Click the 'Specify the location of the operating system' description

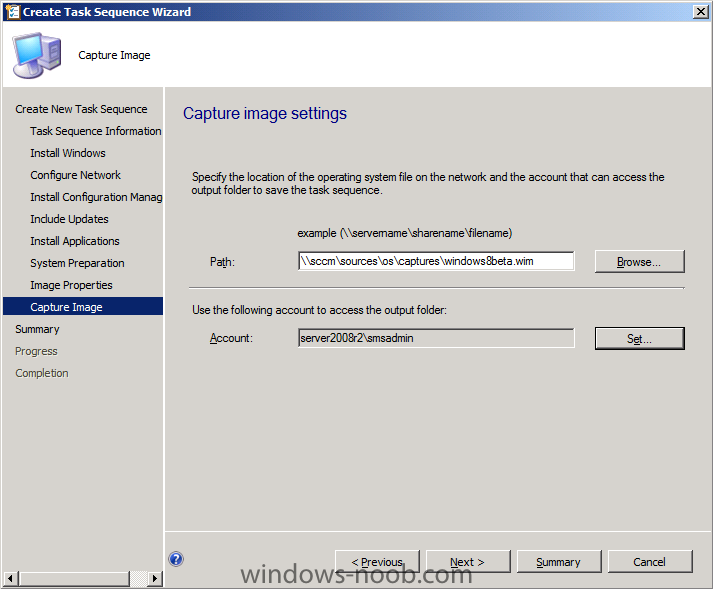pyautogui.click(x=428, y=183)
